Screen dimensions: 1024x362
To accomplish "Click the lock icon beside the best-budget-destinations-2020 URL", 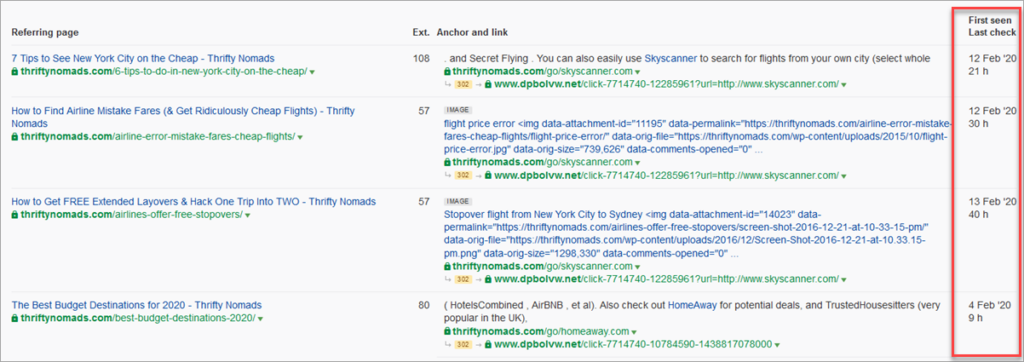I will tap(15, 318).
